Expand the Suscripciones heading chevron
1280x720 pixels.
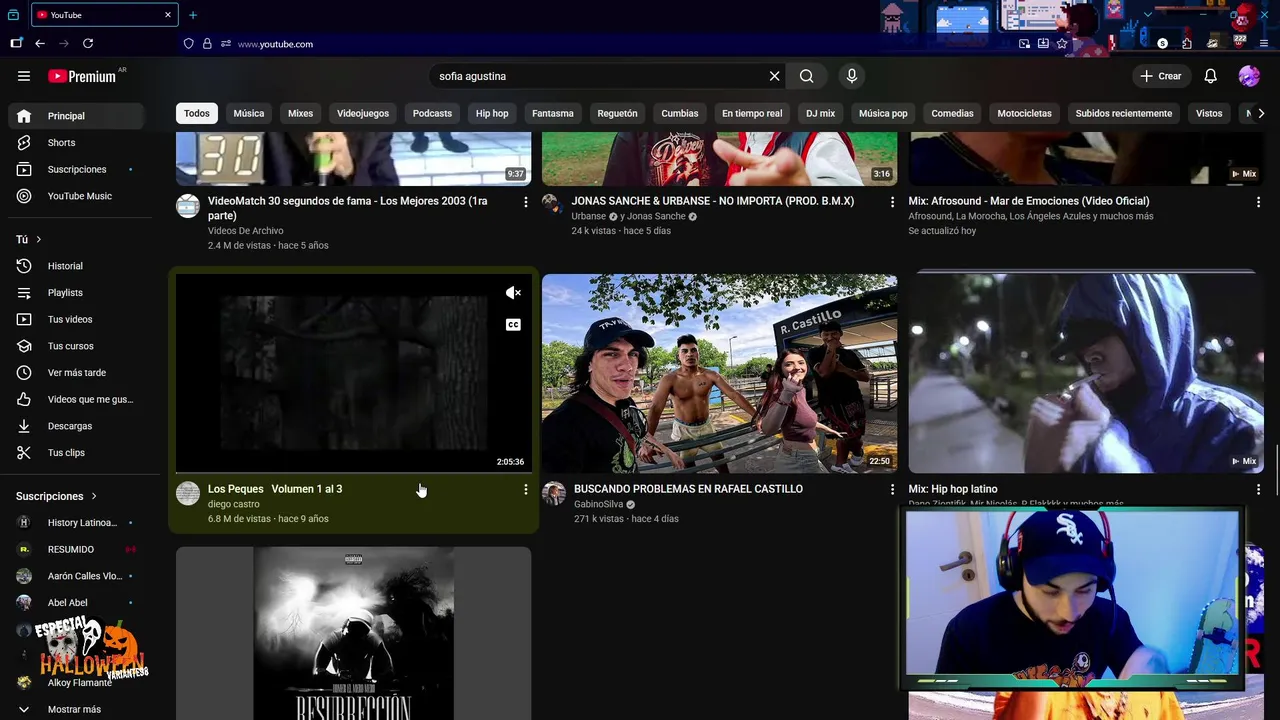(94, 496)
